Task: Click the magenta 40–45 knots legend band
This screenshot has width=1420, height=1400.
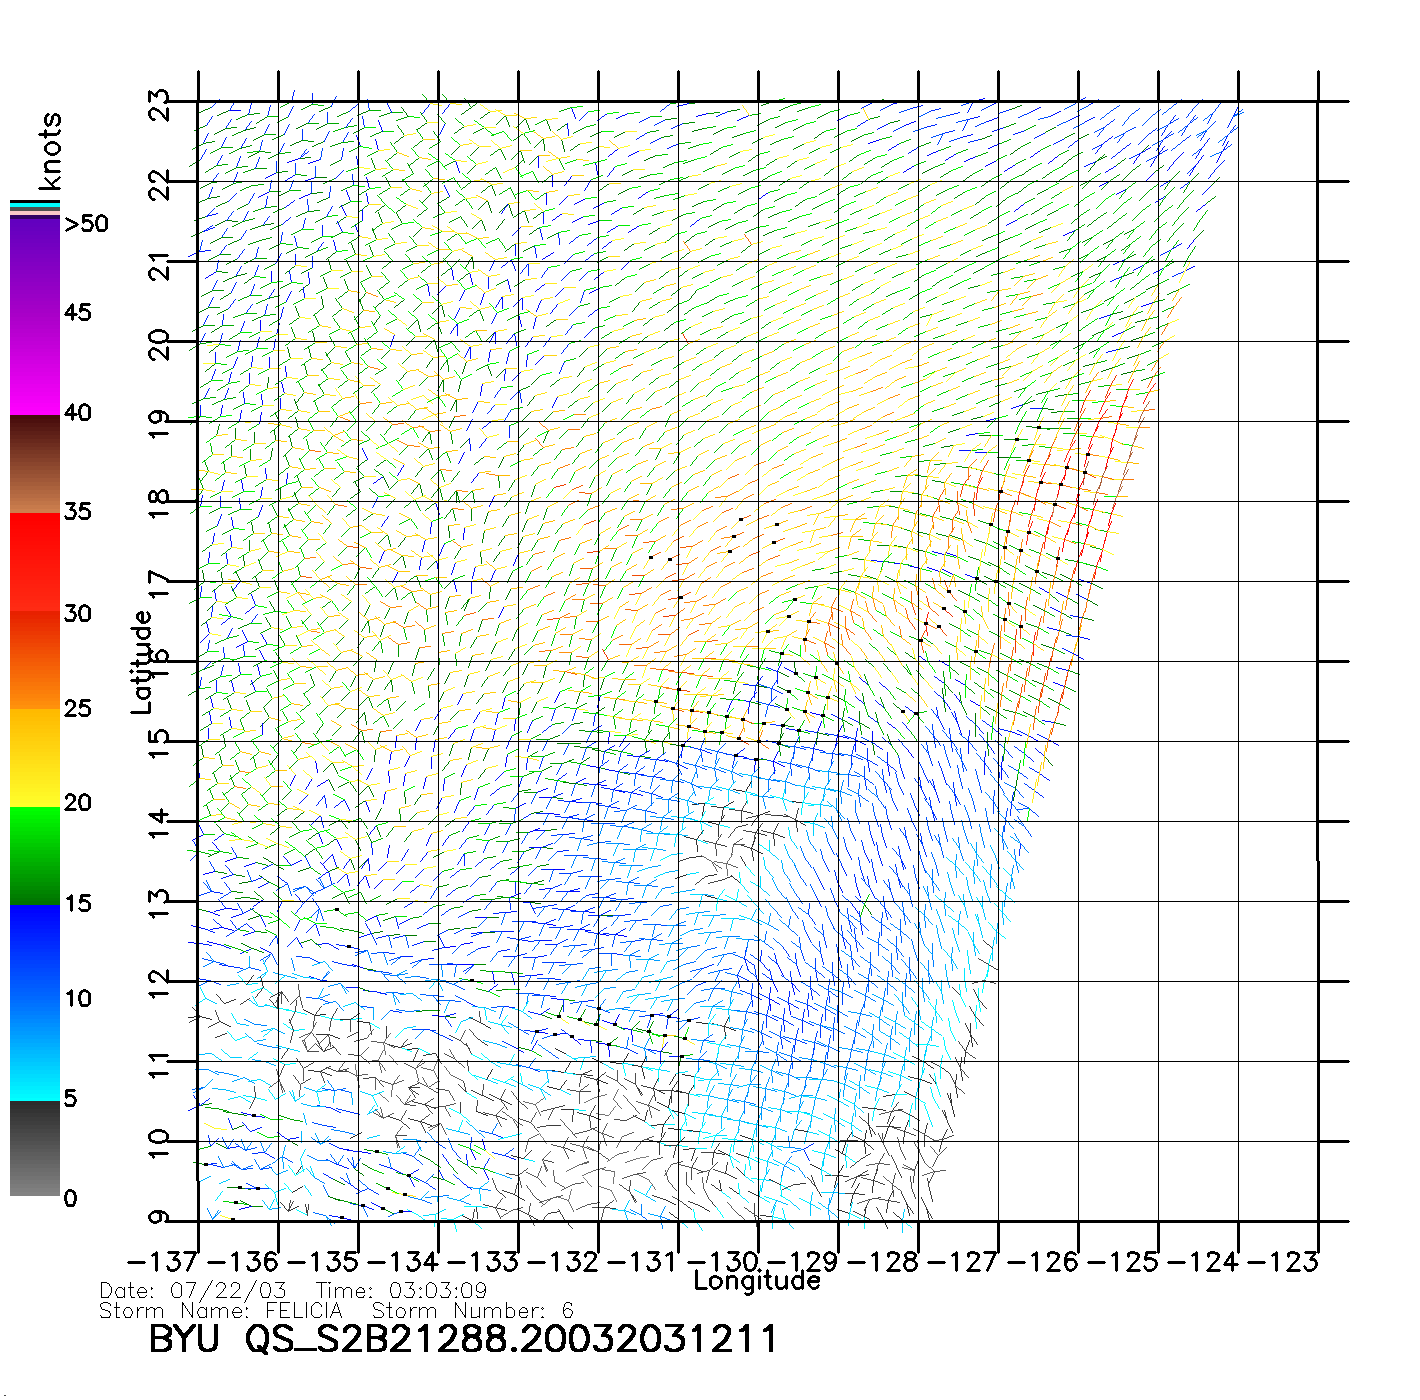Action: click(x=35, y=365)
